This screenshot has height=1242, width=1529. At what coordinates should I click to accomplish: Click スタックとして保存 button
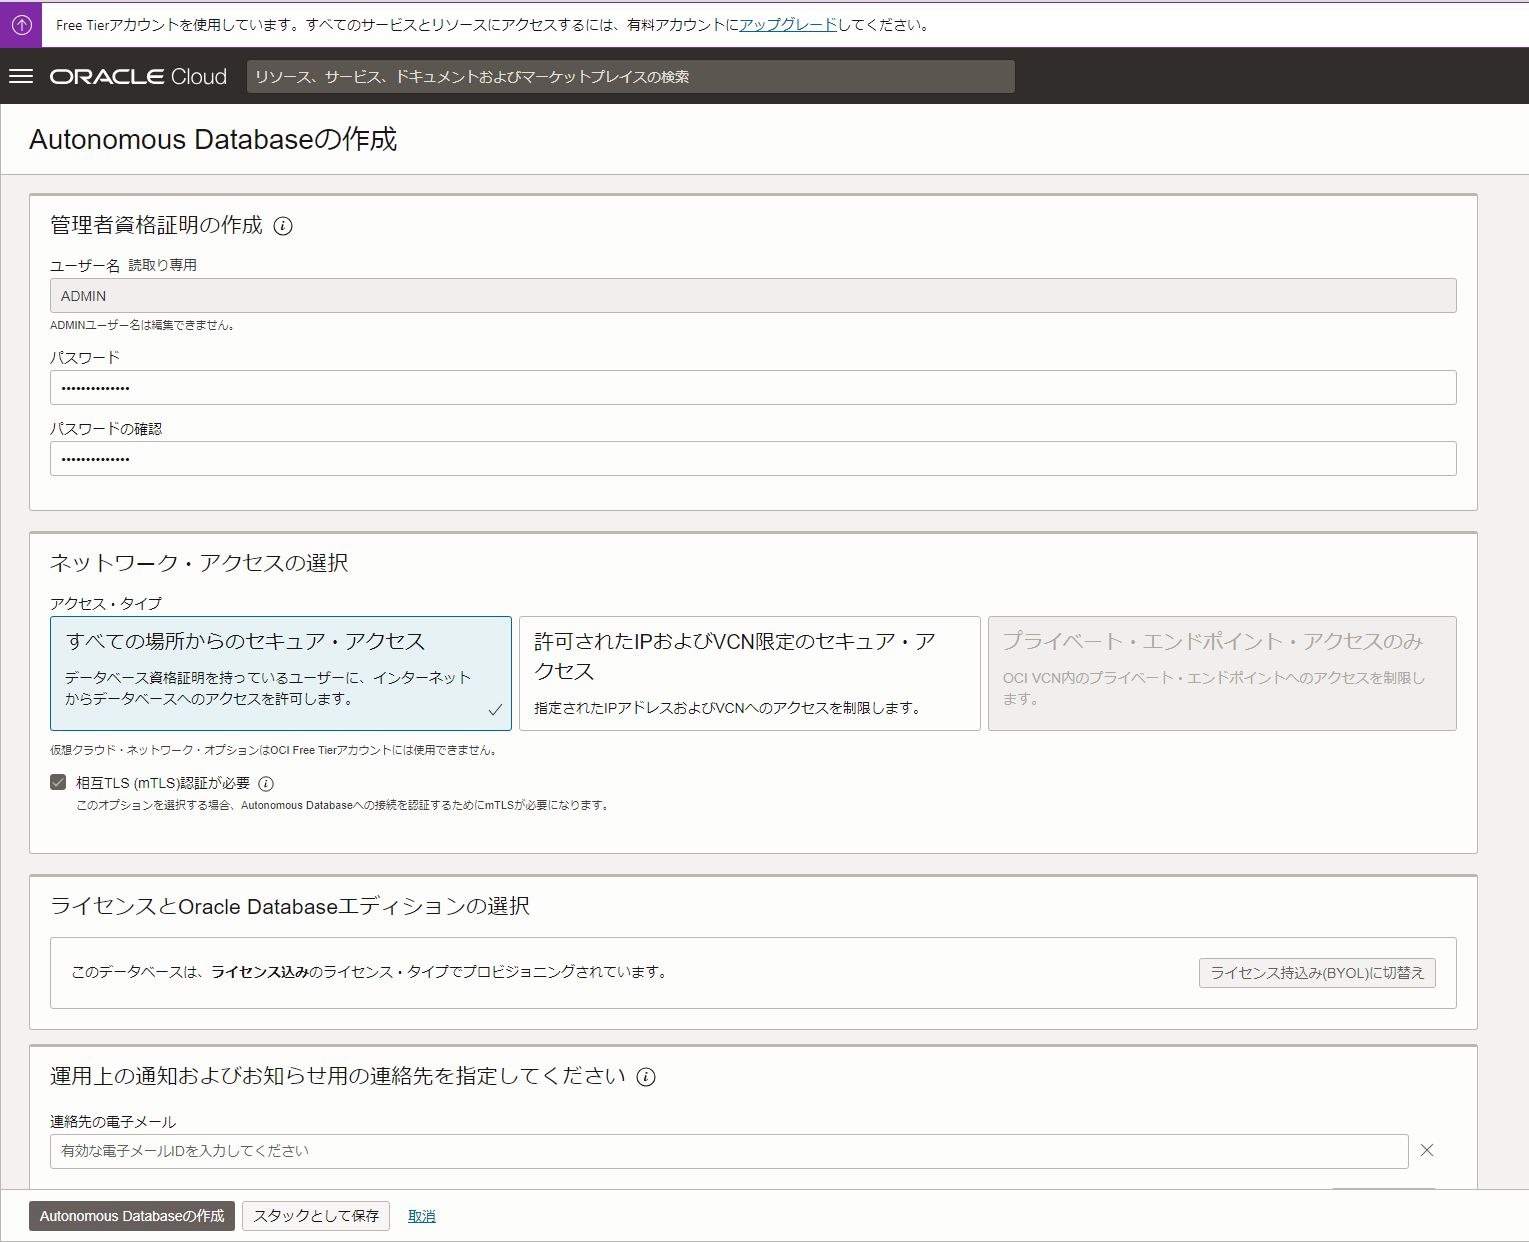(x=316, y=1216)
